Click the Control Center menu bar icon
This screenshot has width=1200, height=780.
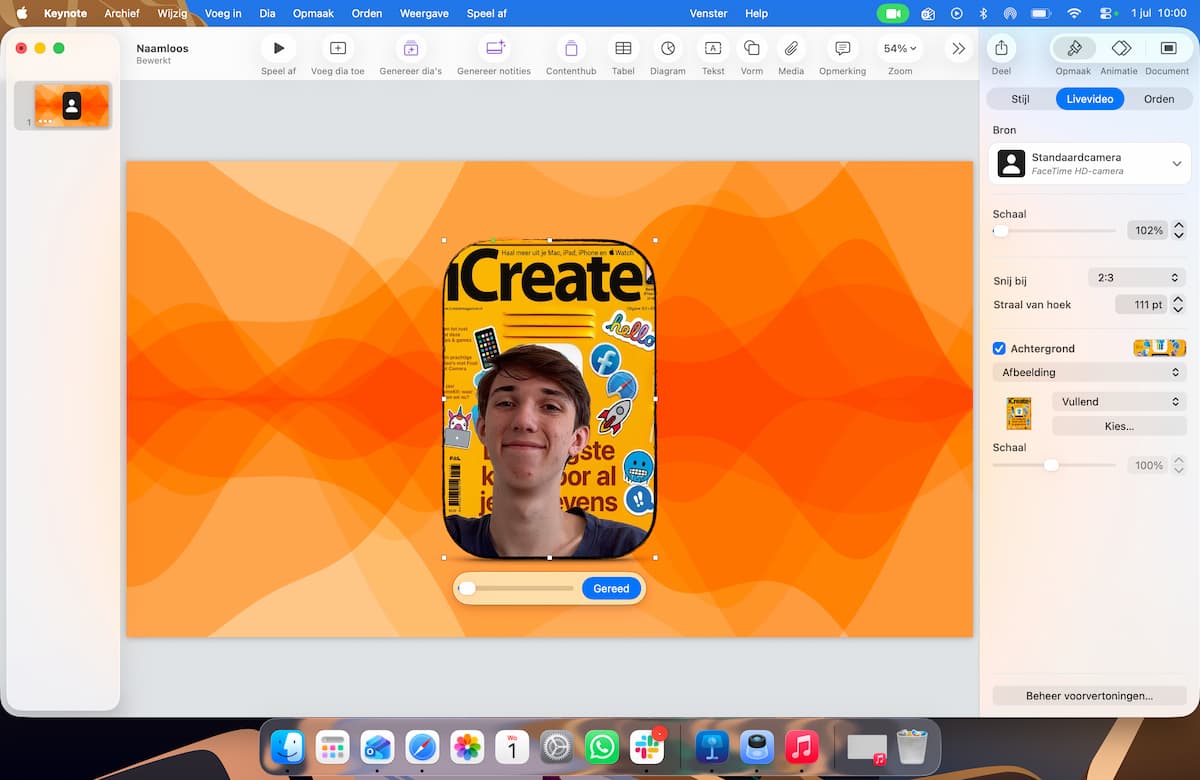coord(1106,13)
